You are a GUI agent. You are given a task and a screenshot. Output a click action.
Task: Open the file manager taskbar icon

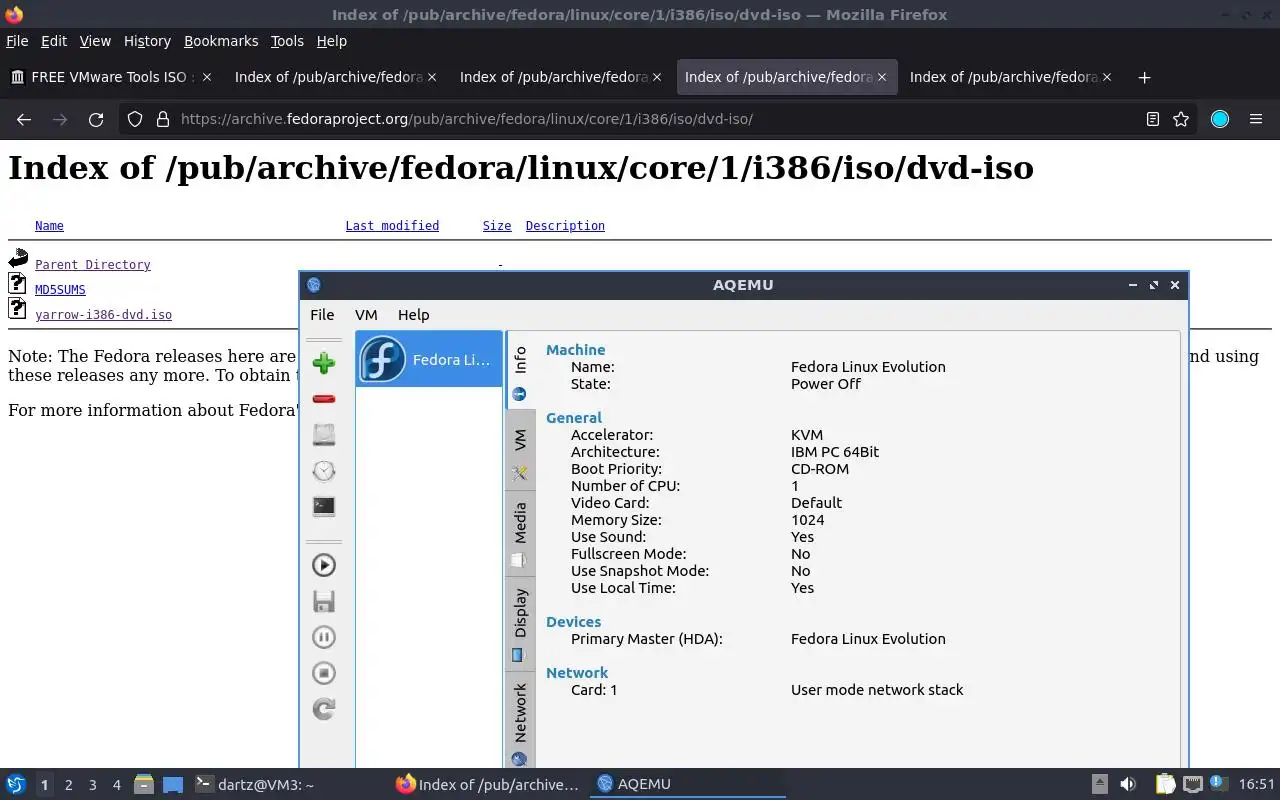[x=143, y=784]
